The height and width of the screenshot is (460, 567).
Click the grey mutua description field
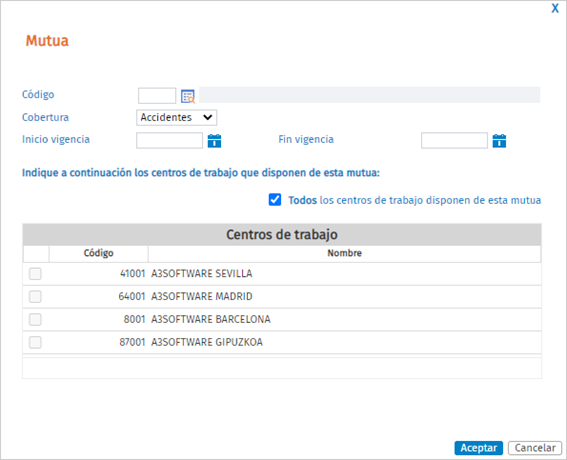(370, 95)
